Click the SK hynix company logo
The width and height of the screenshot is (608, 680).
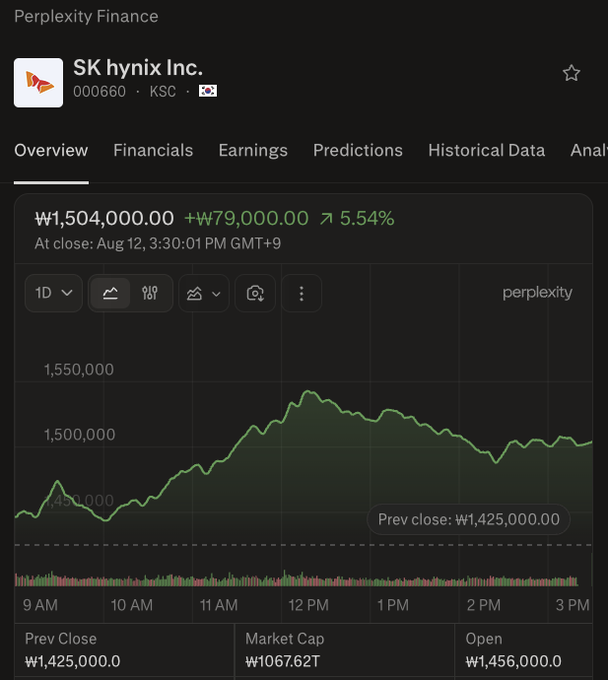[38, 82]
